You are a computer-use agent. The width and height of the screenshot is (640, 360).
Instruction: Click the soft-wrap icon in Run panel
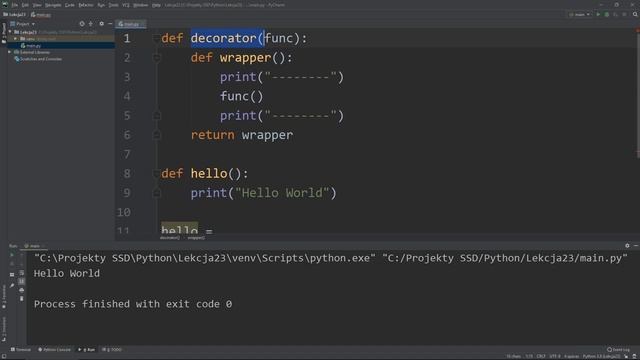[x=22, y=273]
